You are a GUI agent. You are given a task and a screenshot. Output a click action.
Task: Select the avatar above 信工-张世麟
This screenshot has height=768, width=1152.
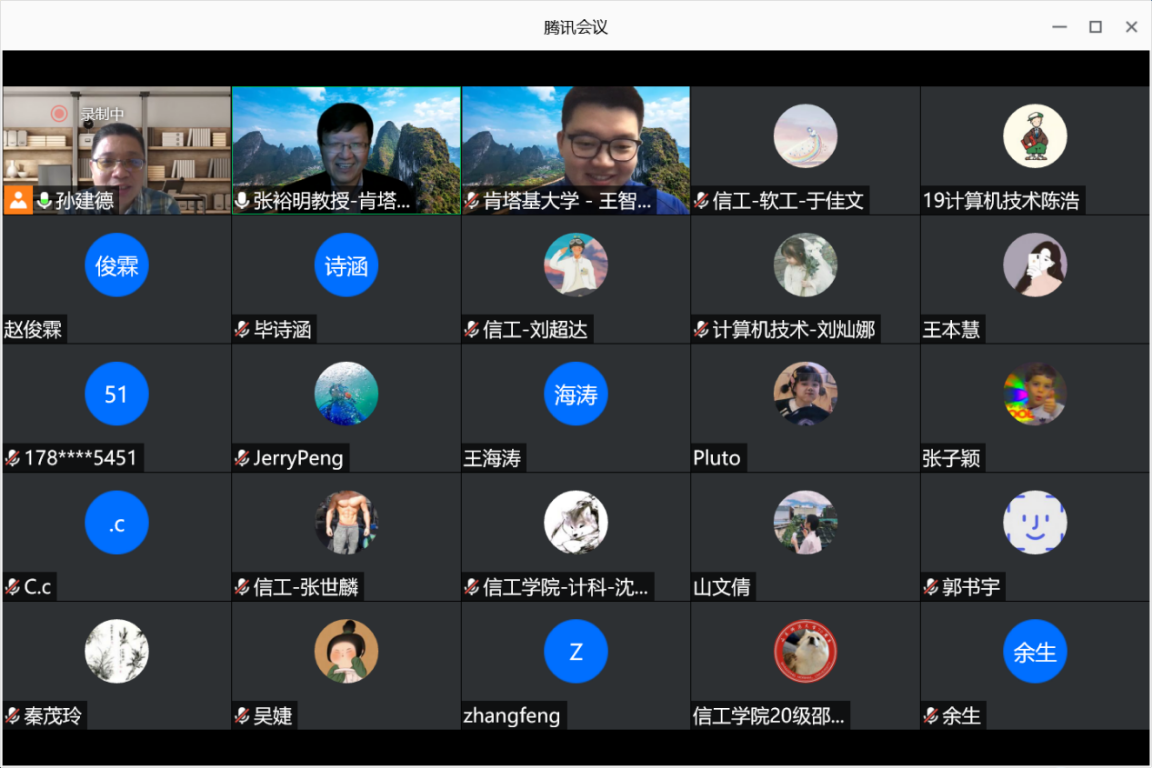[x=346, y=523]
